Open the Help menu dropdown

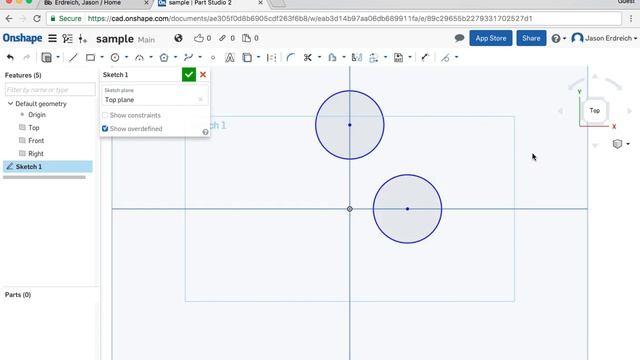[558, 38]
